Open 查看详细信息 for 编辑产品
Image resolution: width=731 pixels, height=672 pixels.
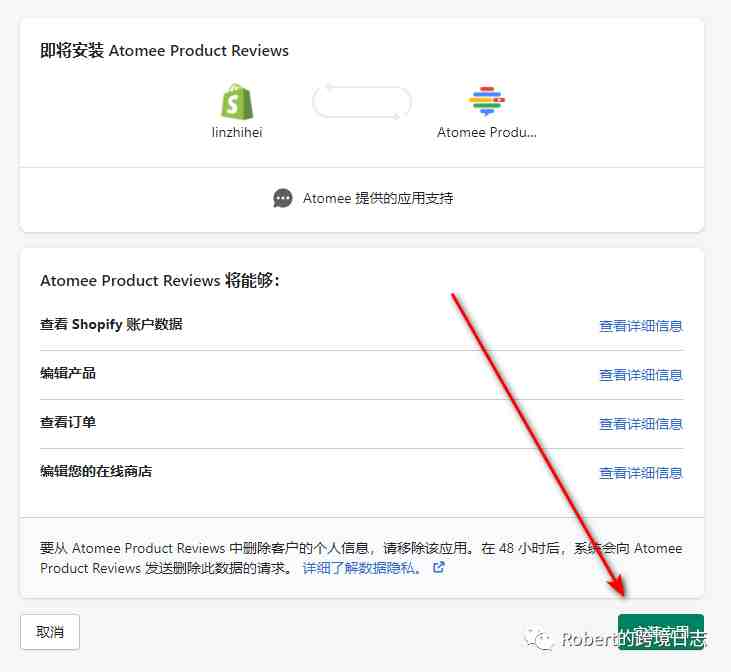click(641, 375)
